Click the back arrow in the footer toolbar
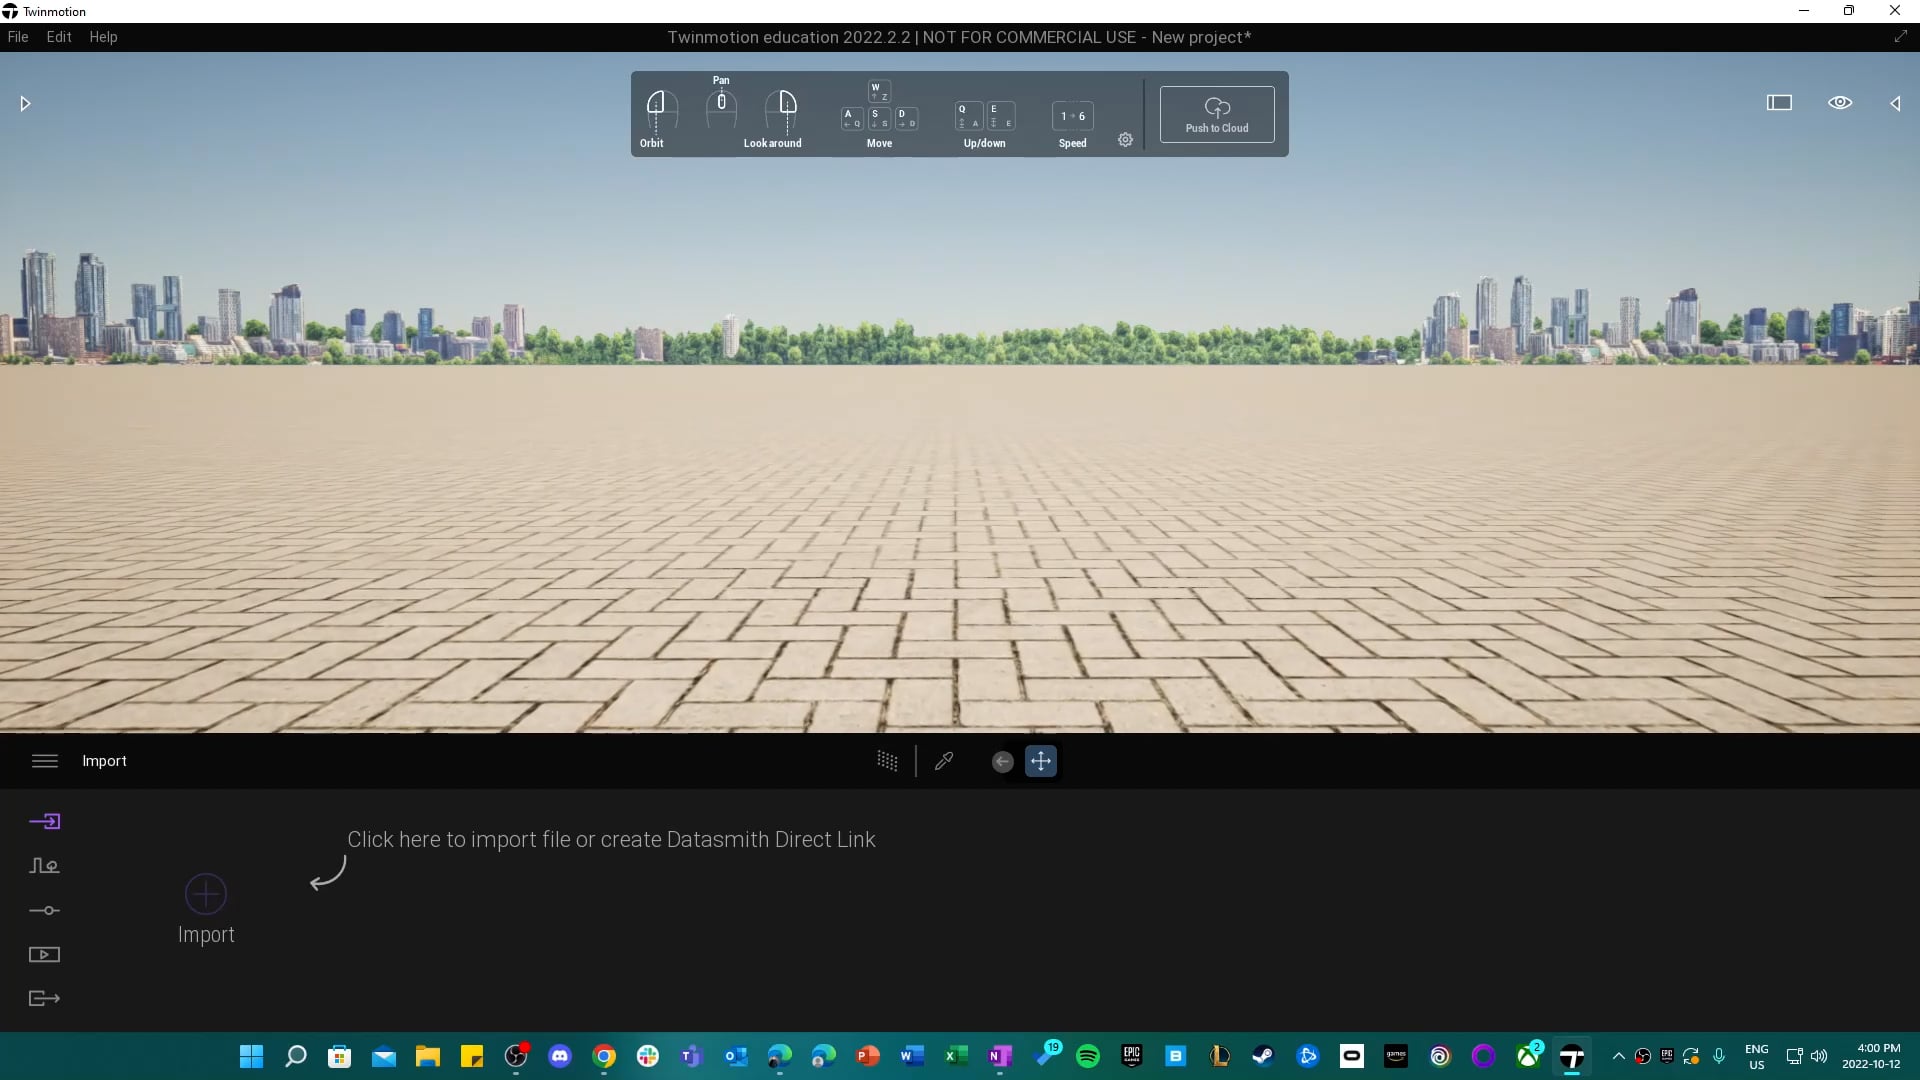 pyautogui.click(x=1002, y=761)
